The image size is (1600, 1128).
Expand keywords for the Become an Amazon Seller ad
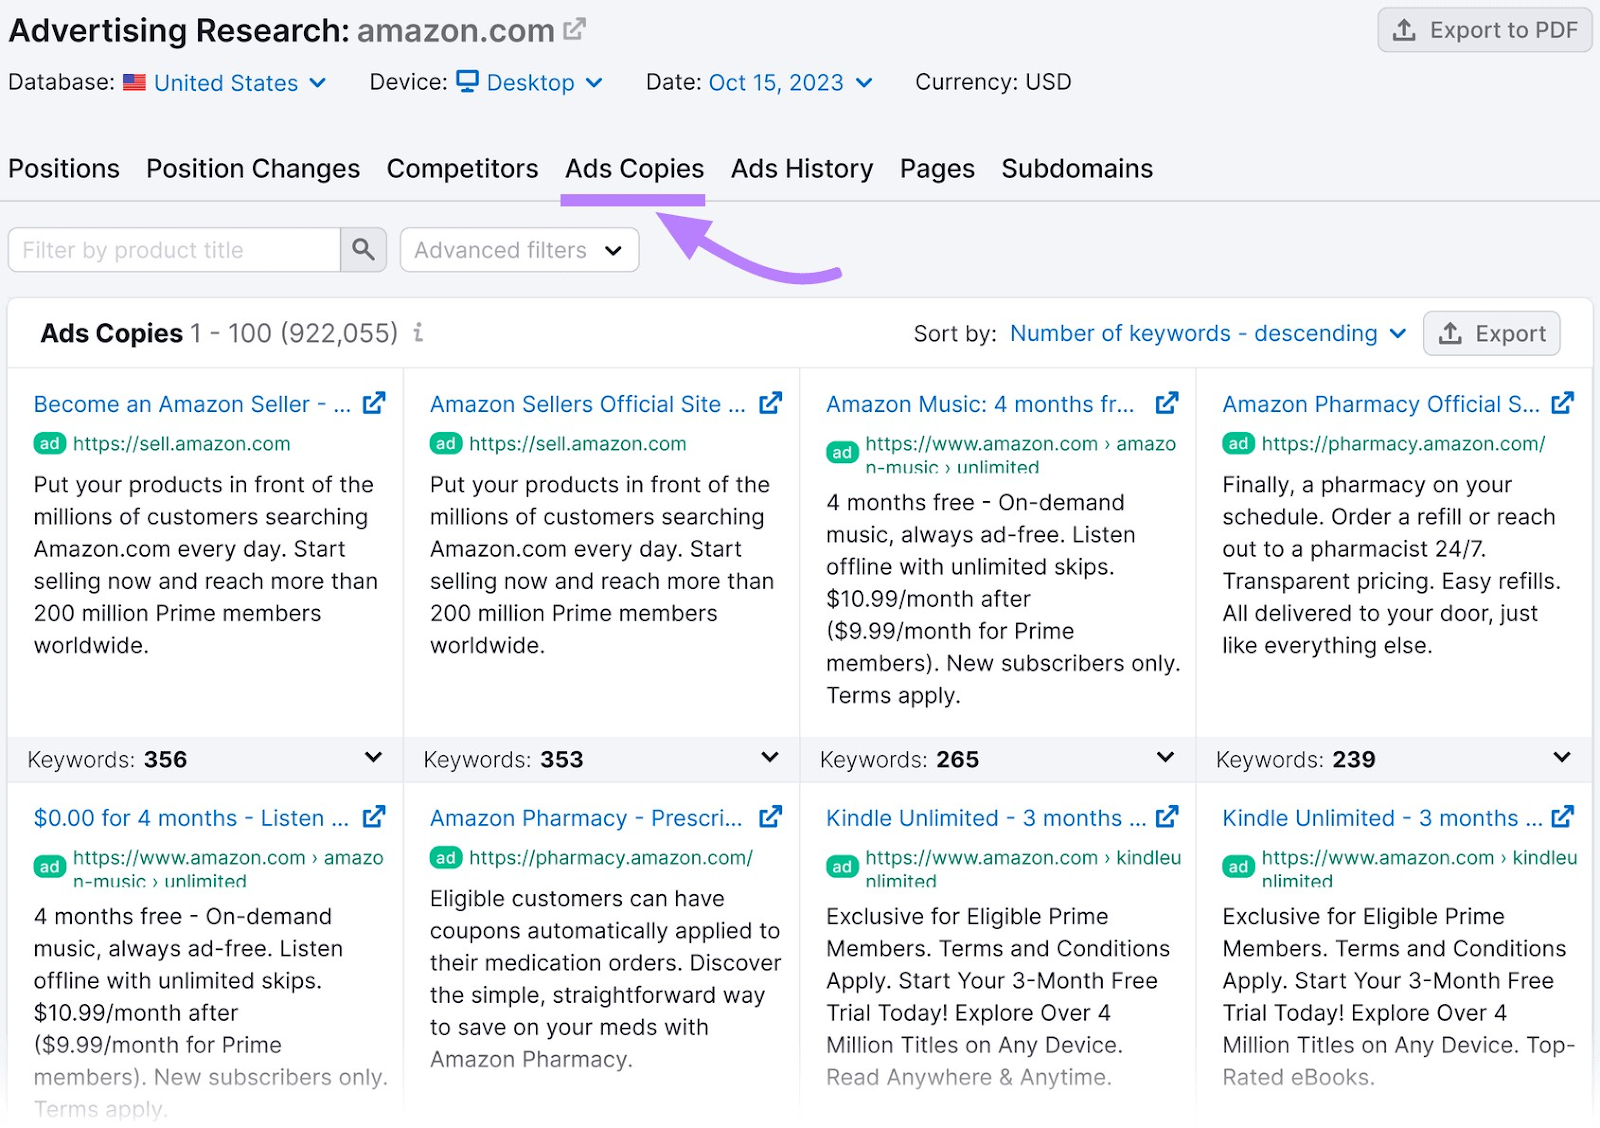[x=372, y=758]
